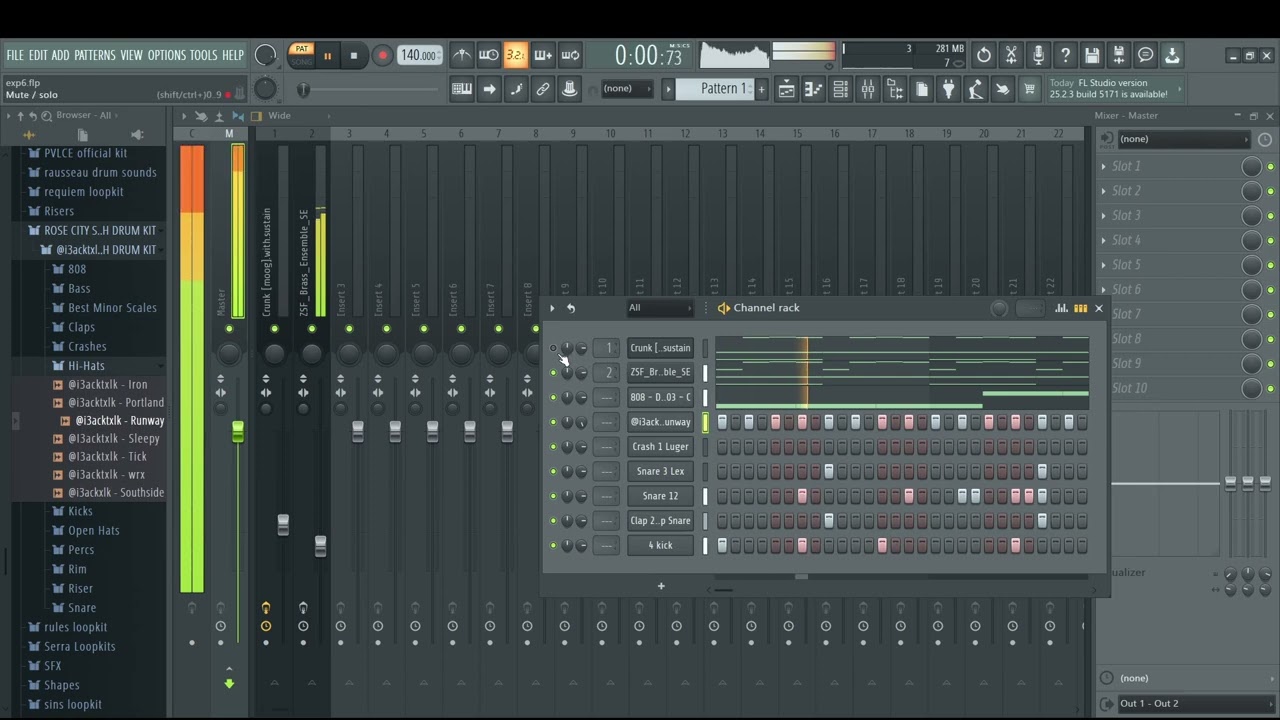The width and height of the screenshot is (1280, 720).
Task: Open mixer input (none) dropdown at top
Action: tap(1183, 139)
